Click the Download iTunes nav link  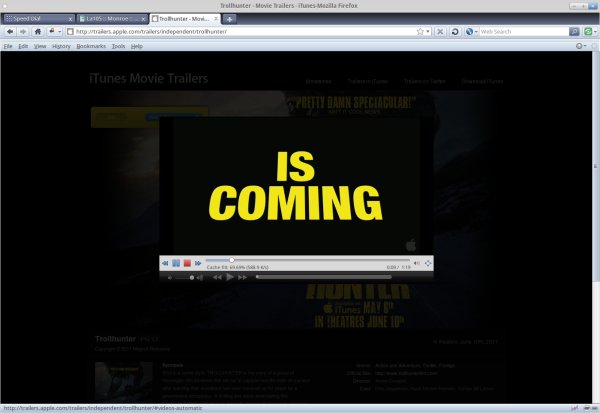pyautogui.click(x=482, y=81)
